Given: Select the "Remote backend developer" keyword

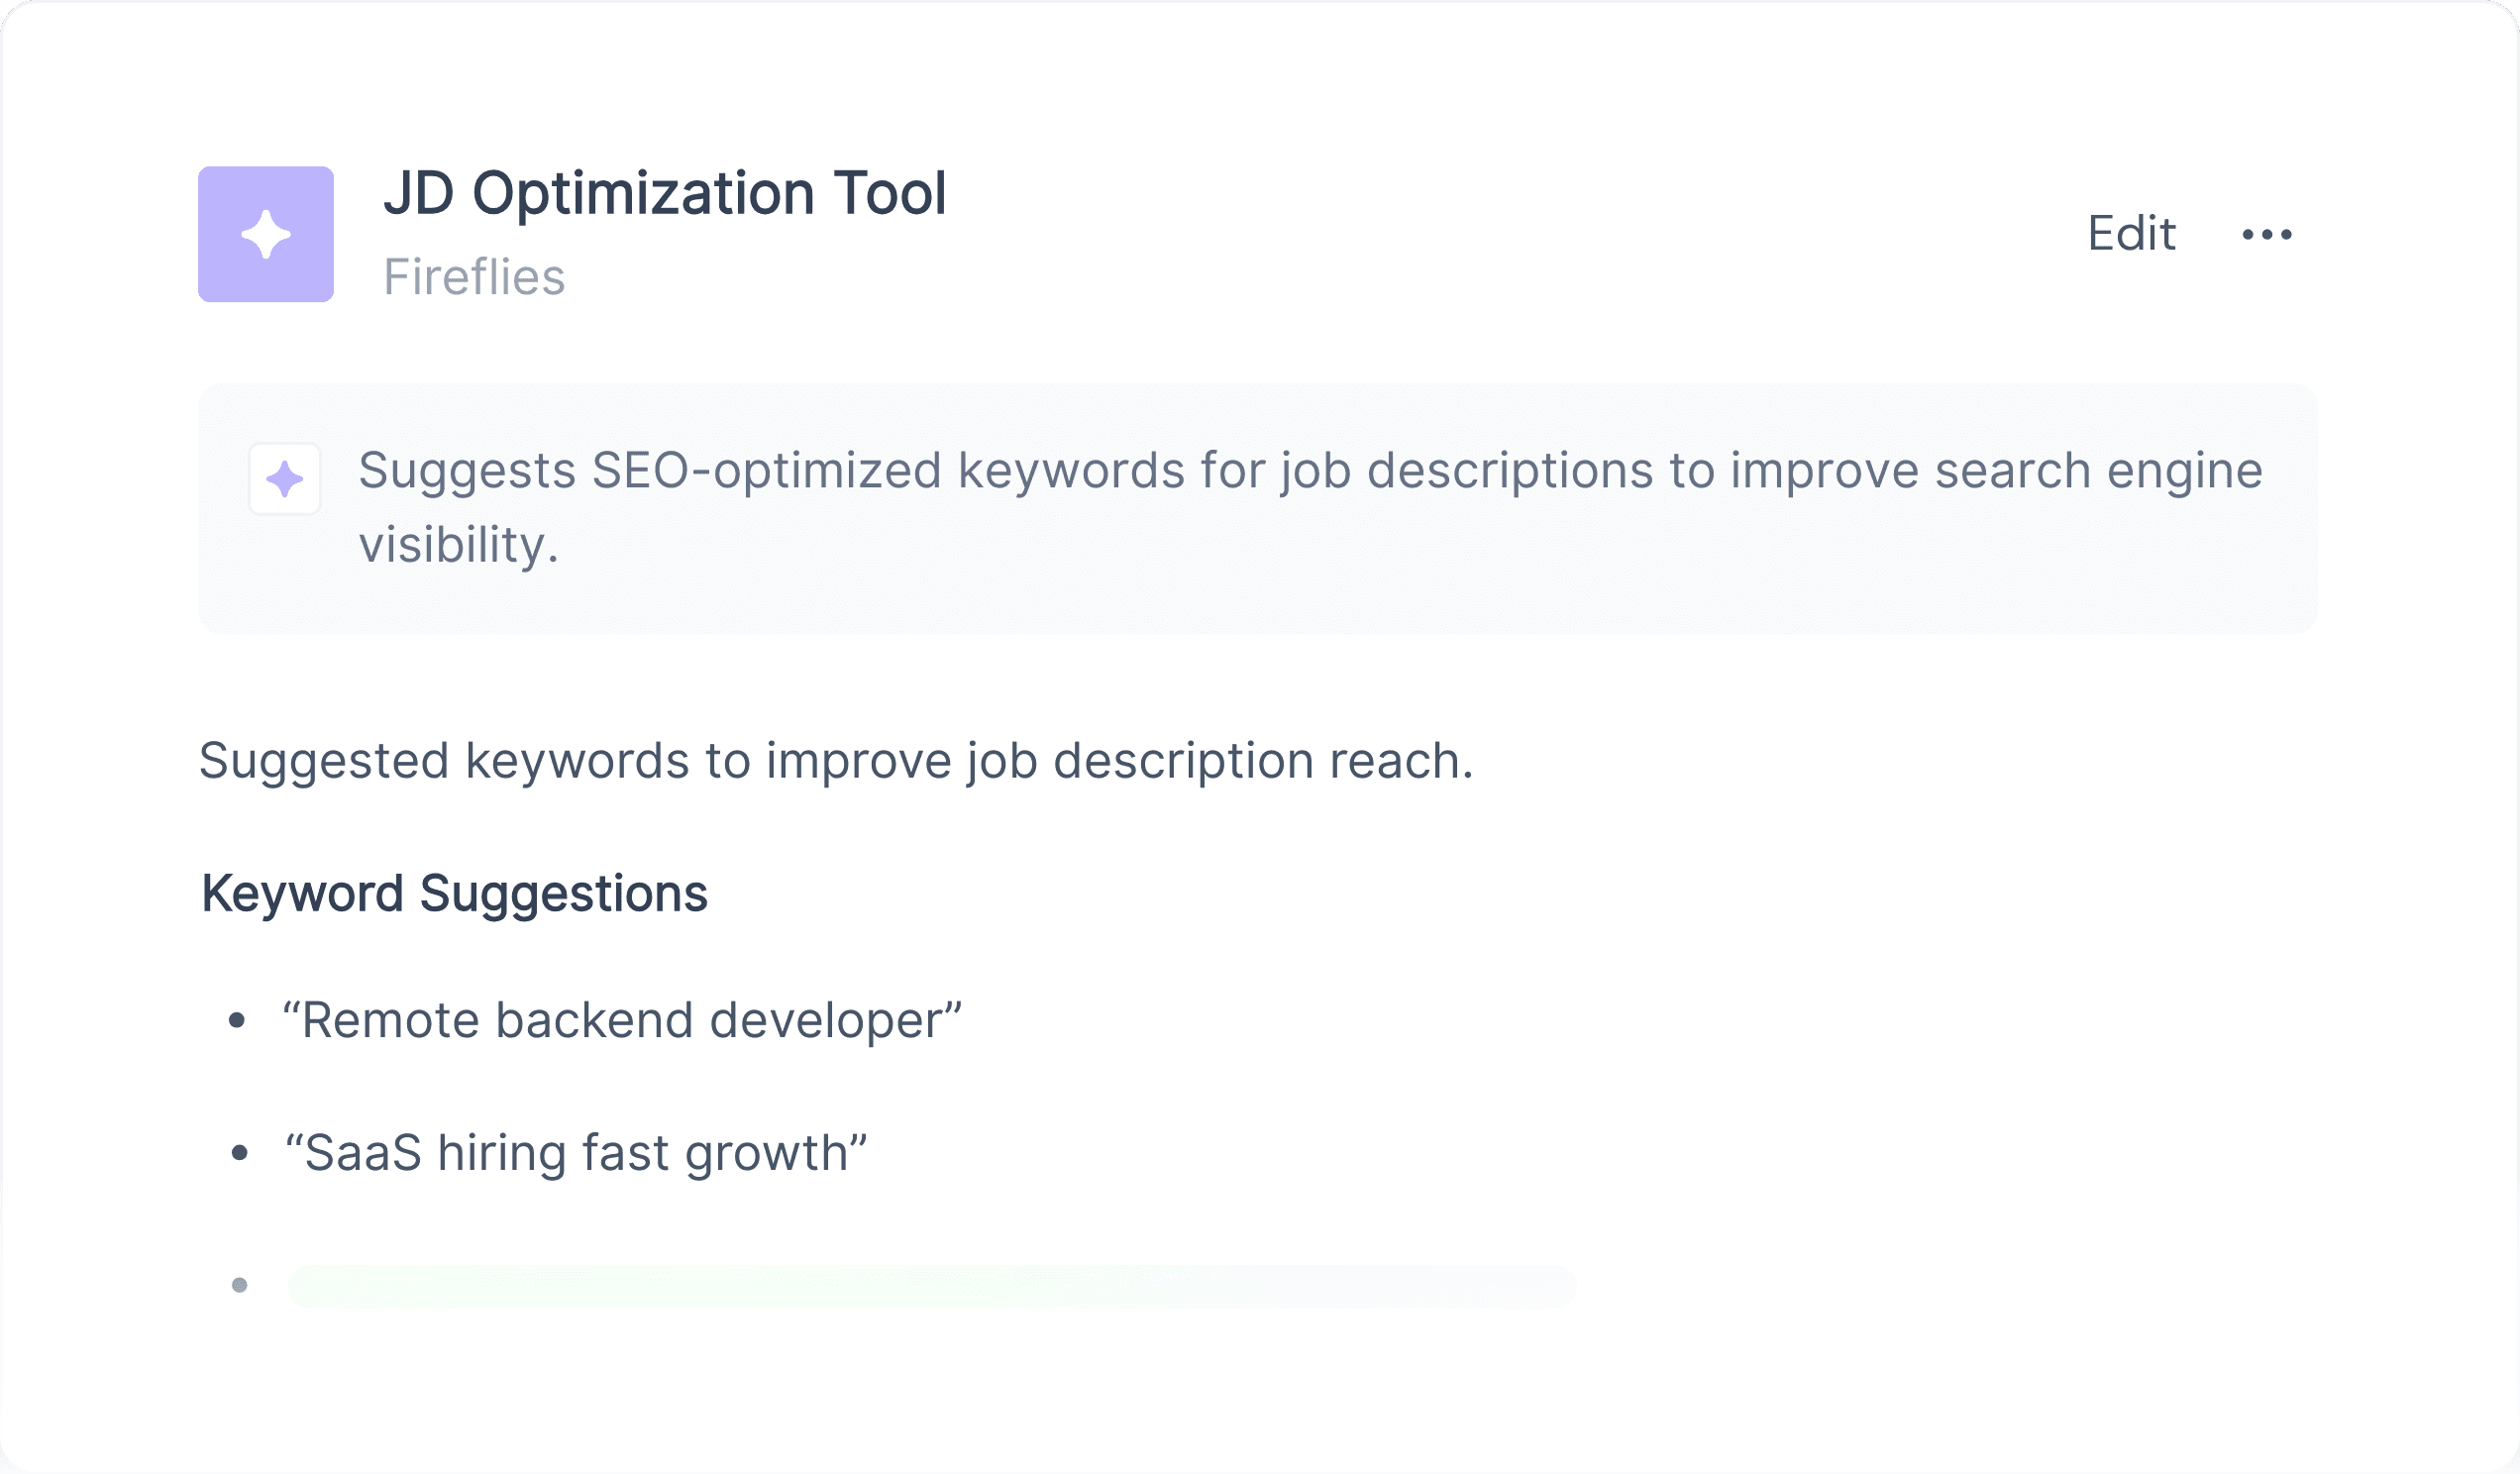Looking at the screenshot, I should [622, 1020].
